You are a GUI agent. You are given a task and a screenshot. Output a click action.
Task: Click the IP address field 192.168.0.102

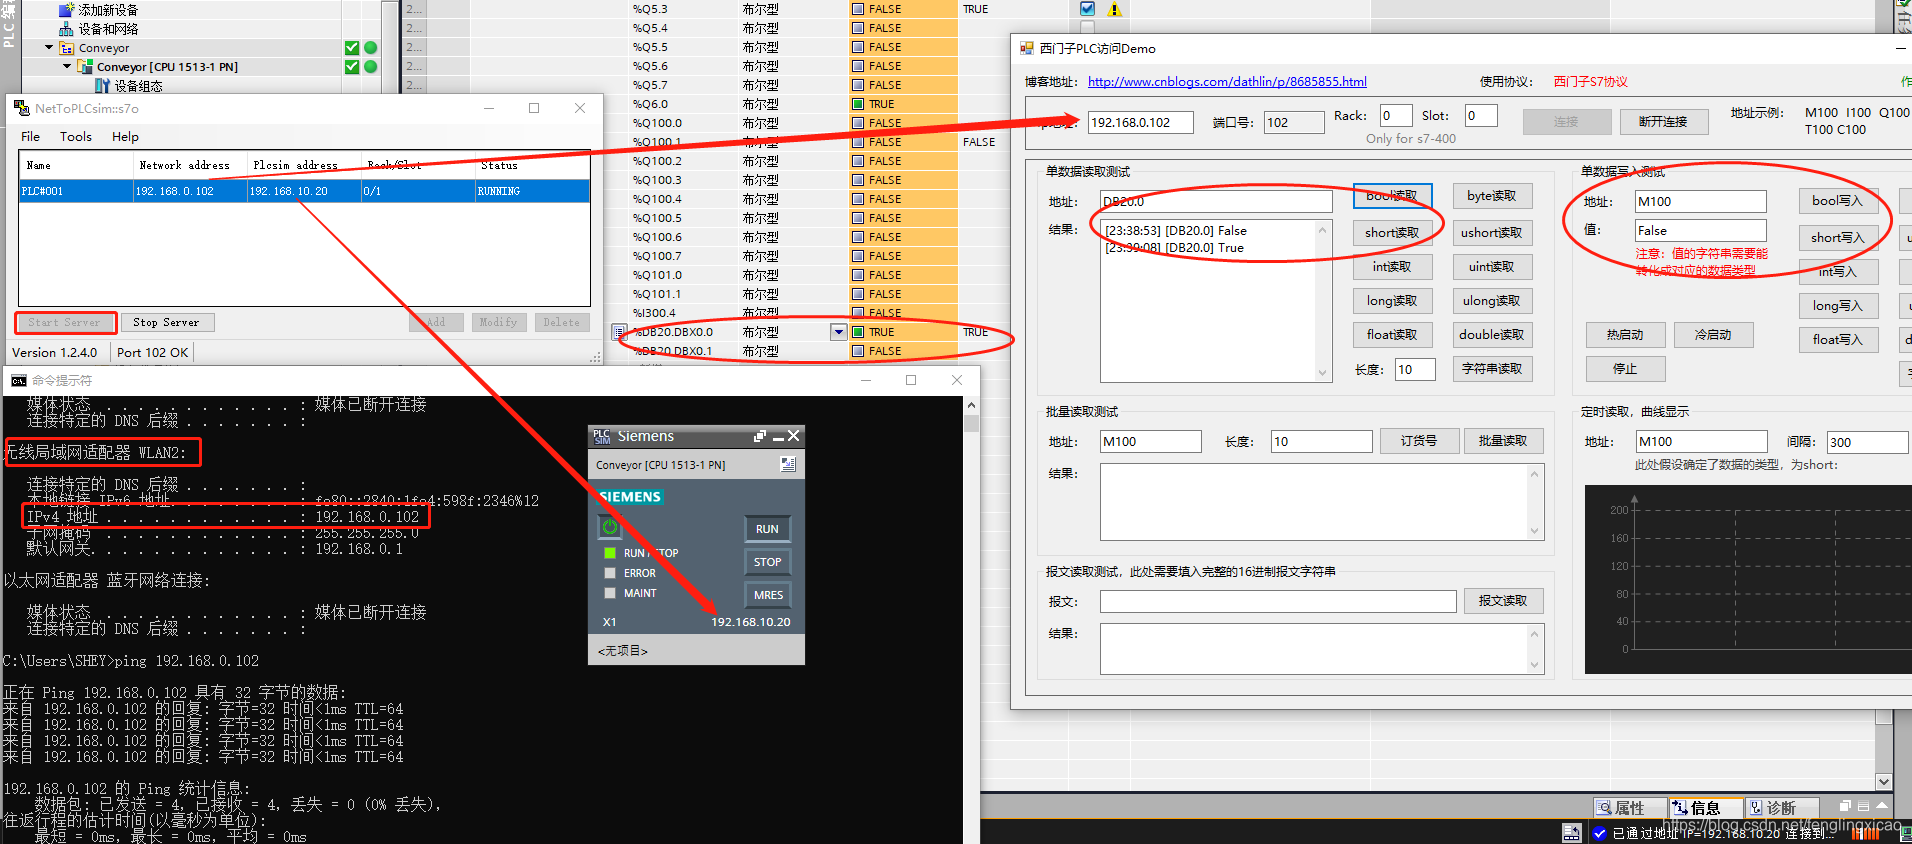1140,122
